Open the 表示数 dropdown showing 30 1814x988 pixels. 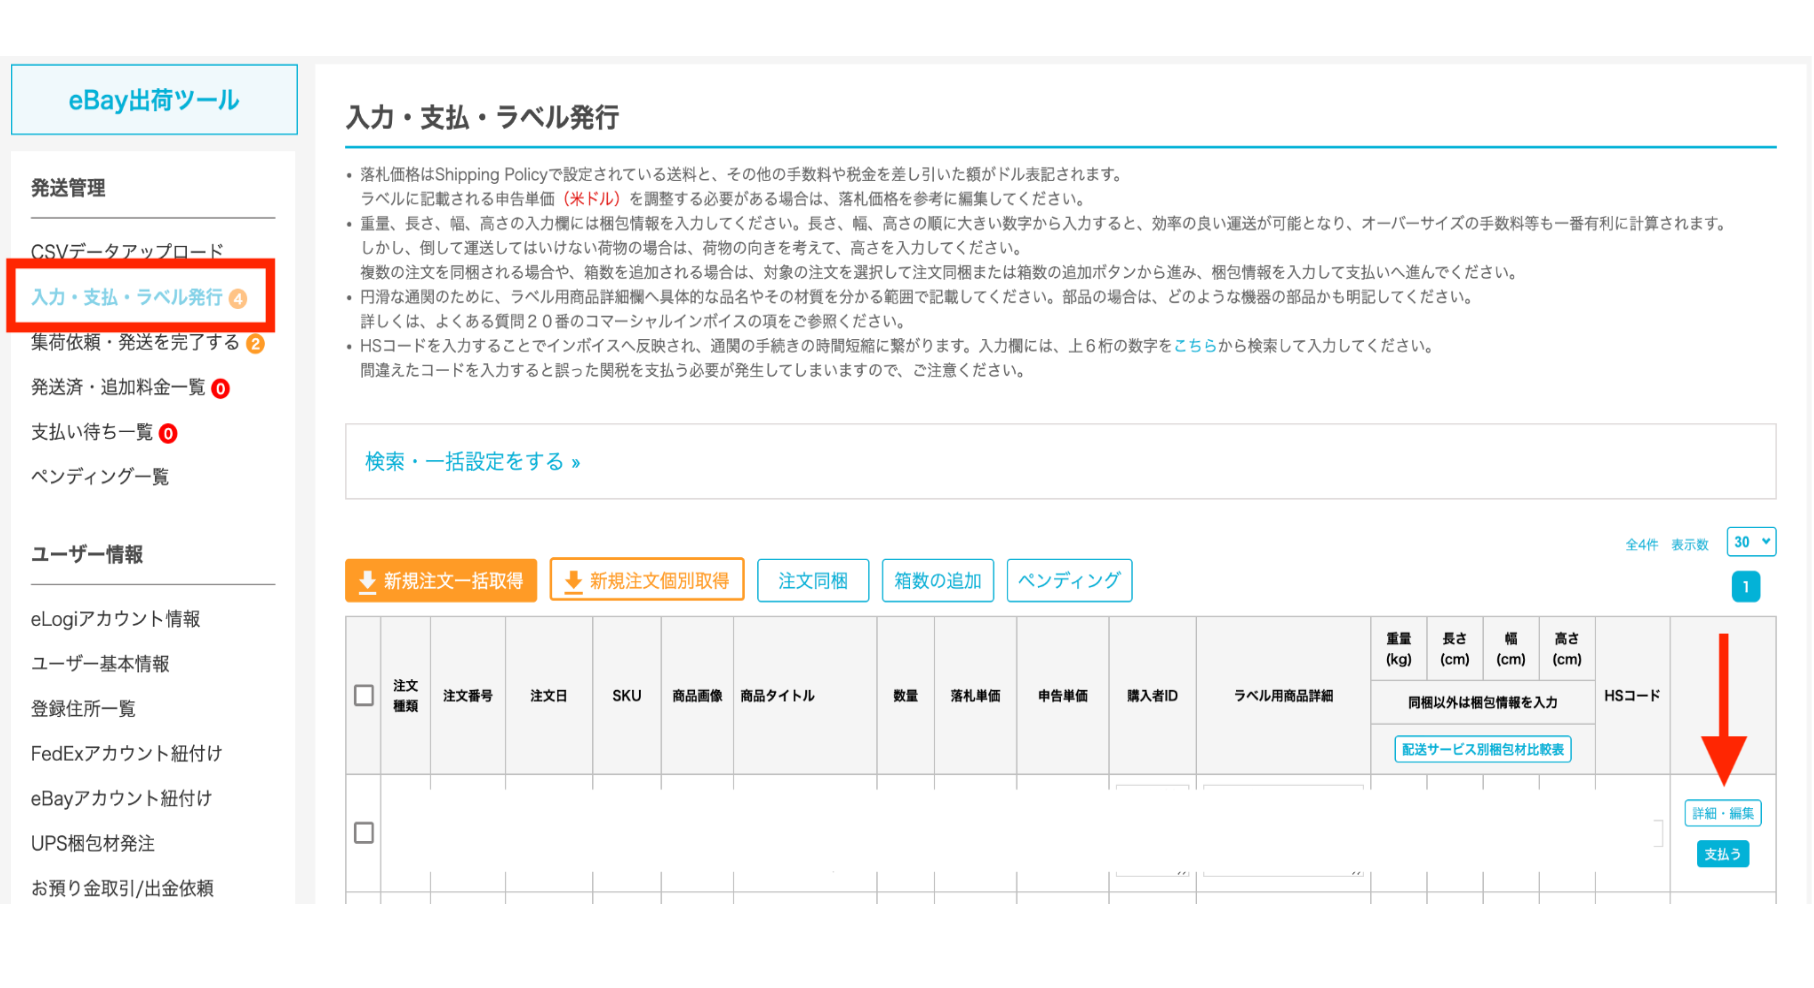pos(1750,542)
